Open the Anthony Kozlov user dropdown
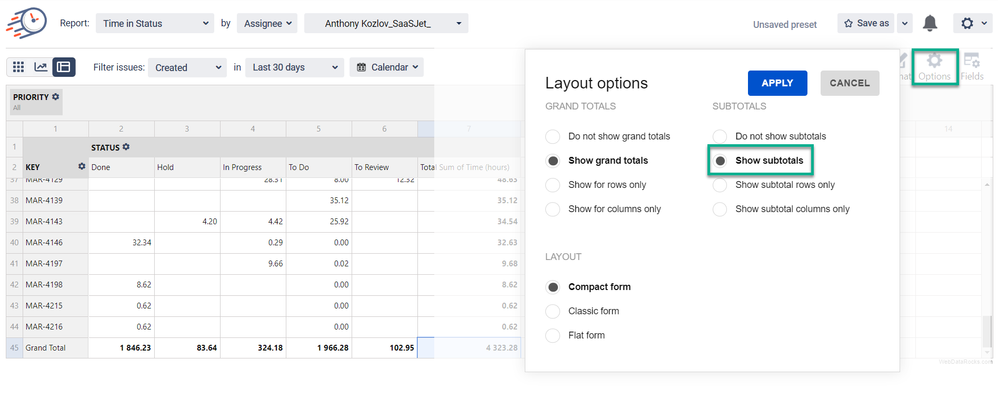The image size is (998, 399). tap(386, 24)
